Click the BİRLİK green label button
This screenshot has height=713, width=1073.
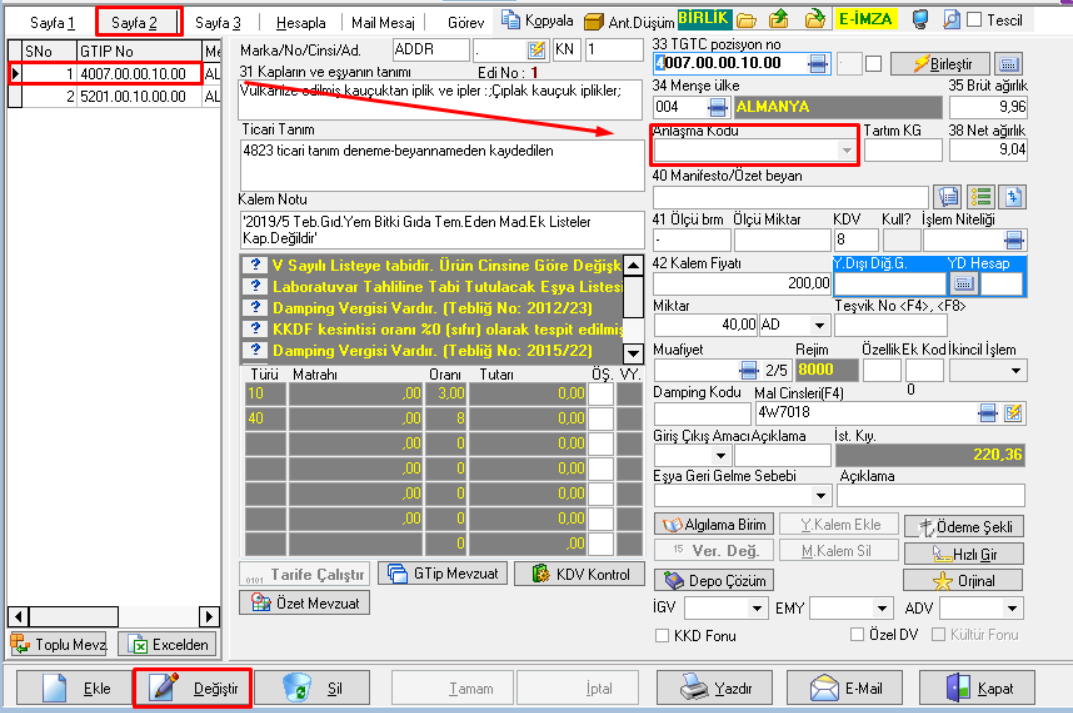(x=704, y=18)
